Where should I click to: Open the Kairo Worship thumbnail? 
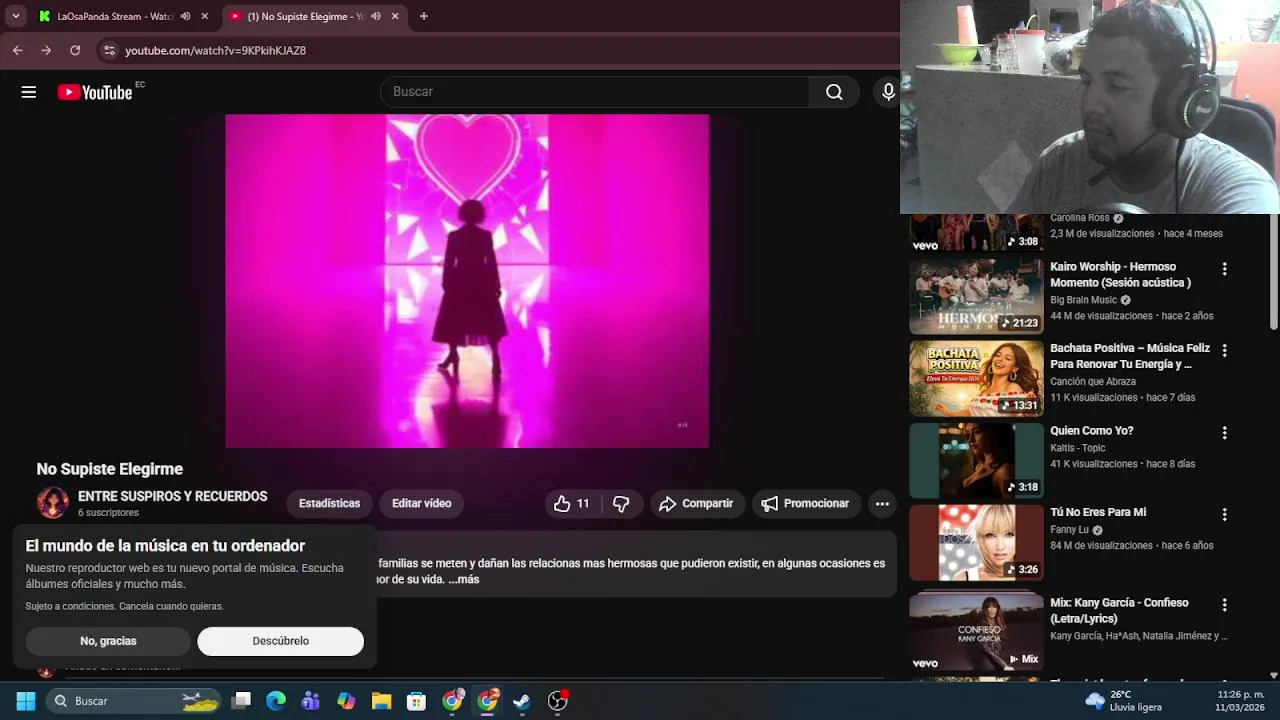point(976,296)
